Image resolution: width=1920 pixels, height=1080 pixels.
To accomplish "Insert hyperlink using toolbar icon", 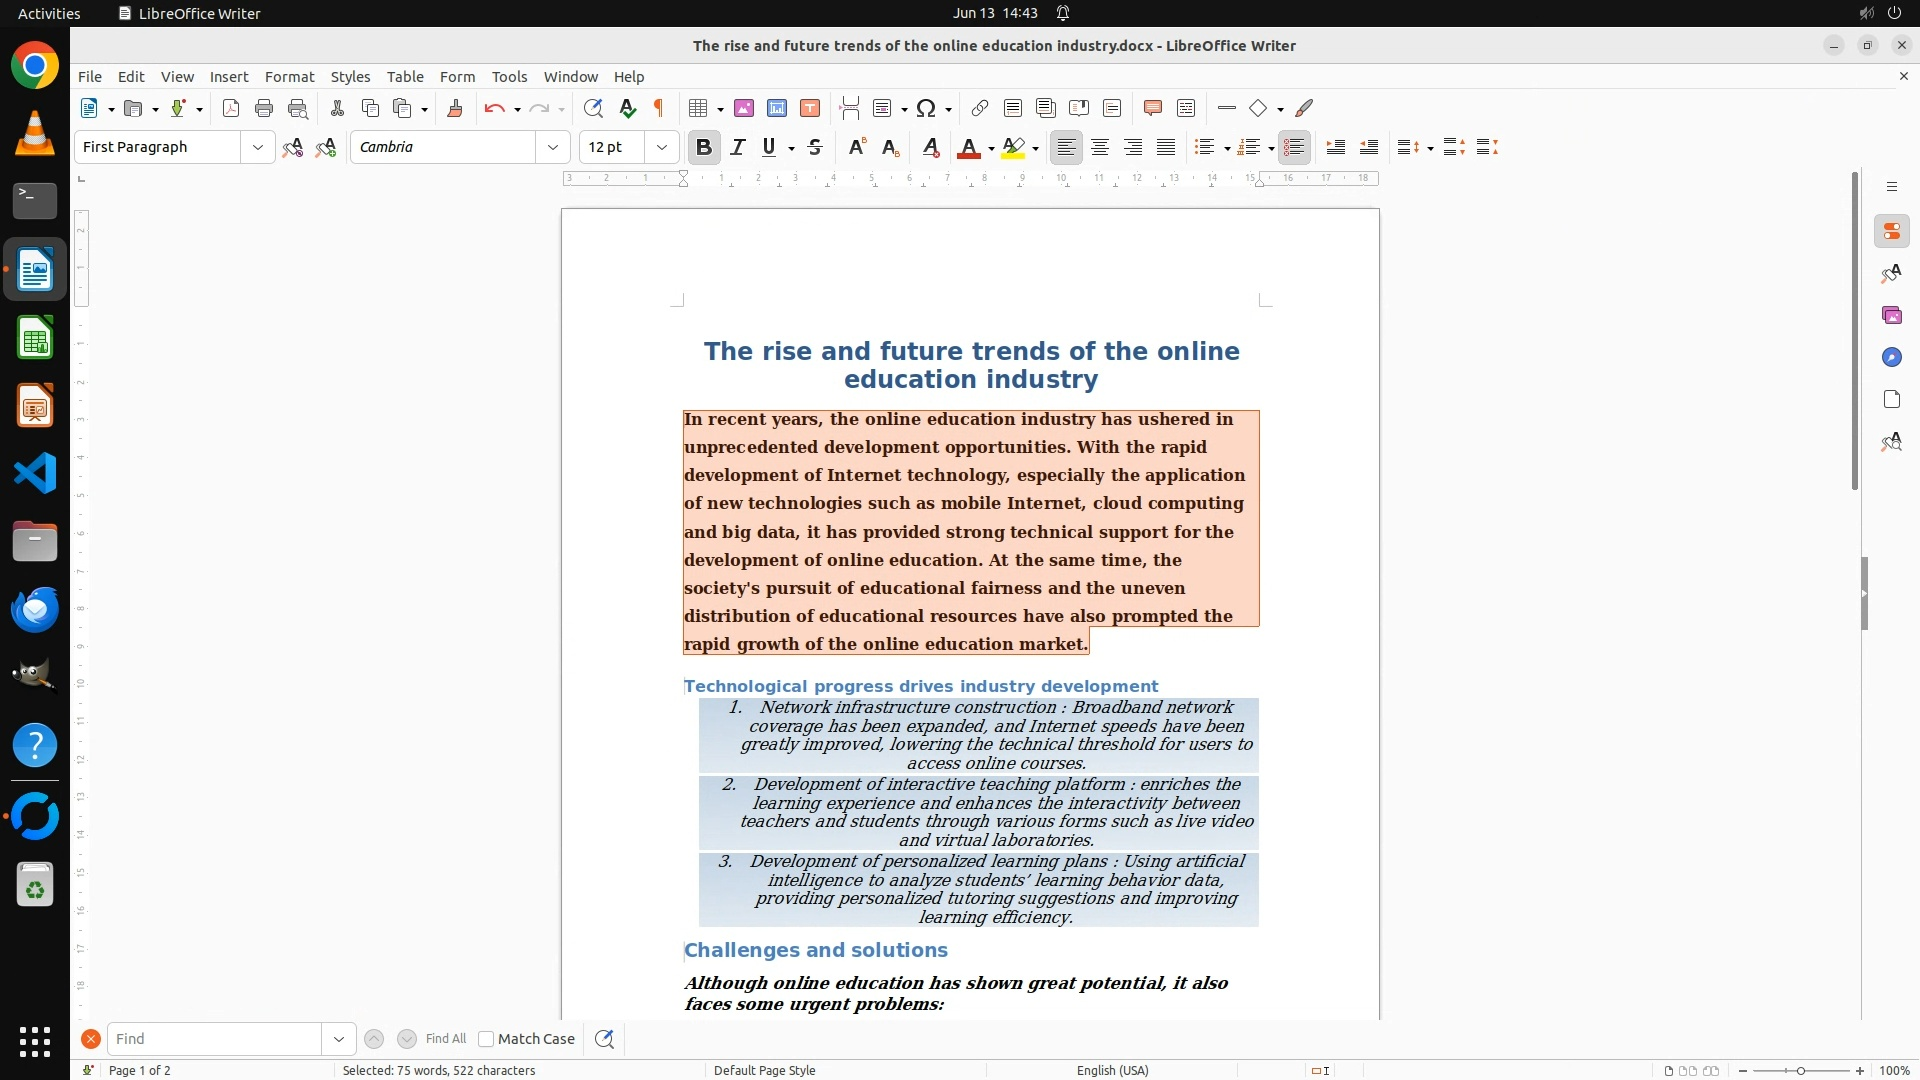I will [x=980, y=109].
